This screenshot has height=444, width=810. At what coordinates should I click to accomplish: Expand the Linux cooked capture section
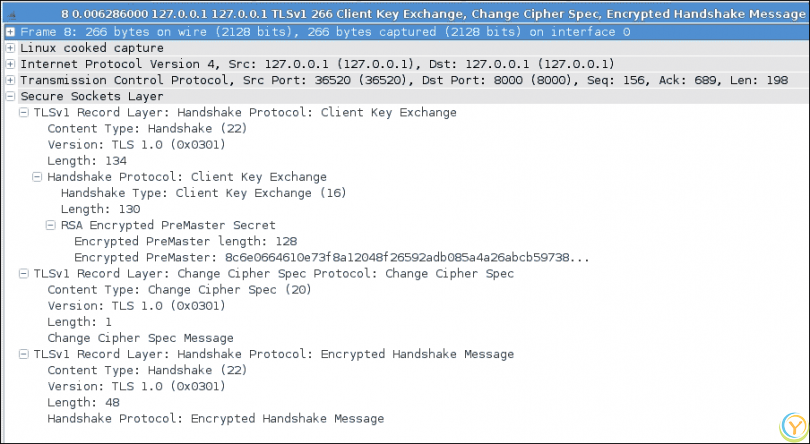click(10, 48)
